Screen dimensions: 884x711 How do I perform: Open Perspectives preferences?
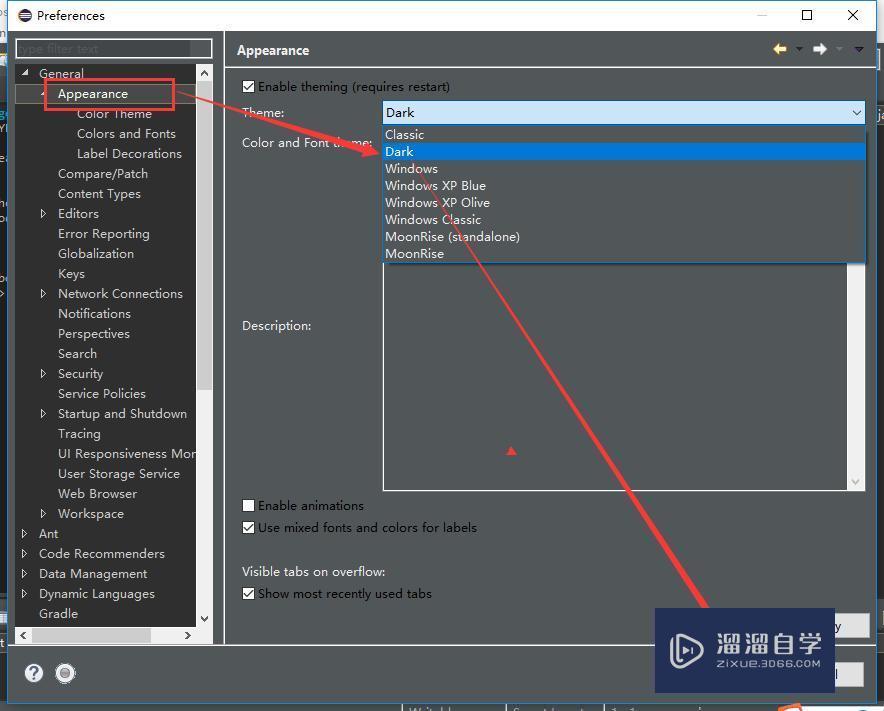(x=94, y=334)
